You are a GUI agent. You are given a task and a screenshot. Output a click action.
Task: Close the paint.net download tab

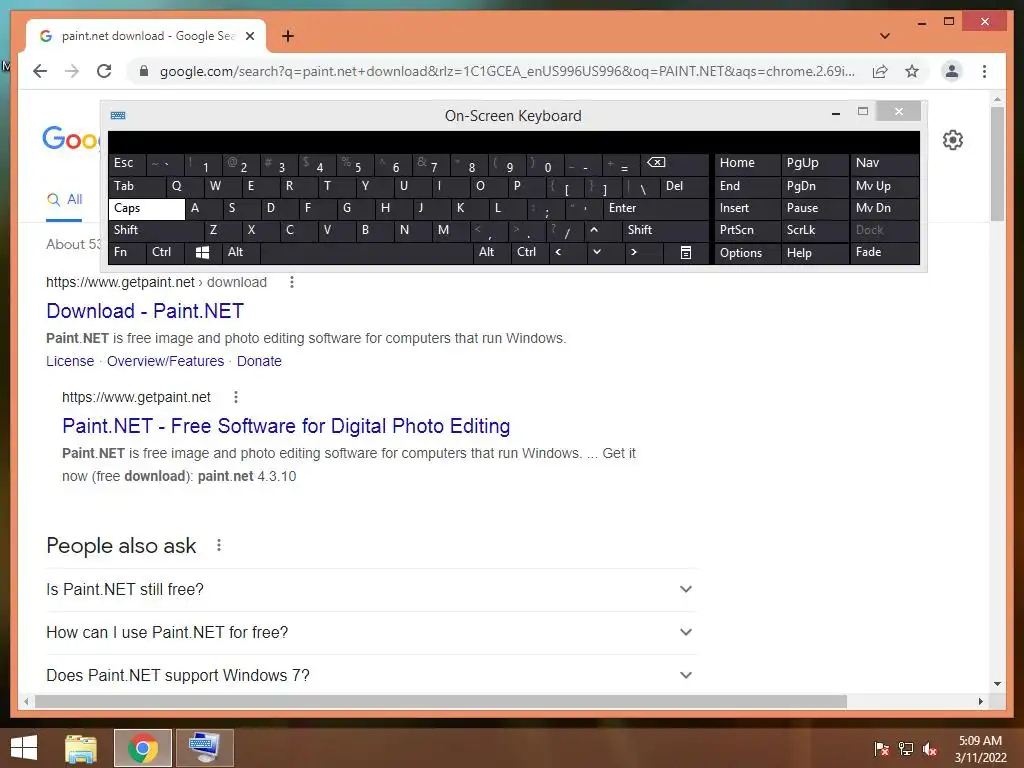click(249, 36)
